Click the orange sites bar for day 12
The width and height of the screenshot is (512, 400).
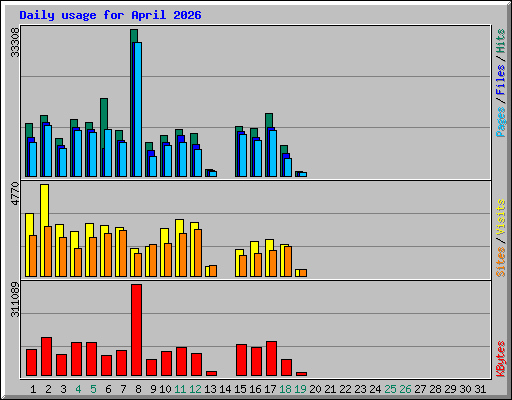[x=198, y=253]
